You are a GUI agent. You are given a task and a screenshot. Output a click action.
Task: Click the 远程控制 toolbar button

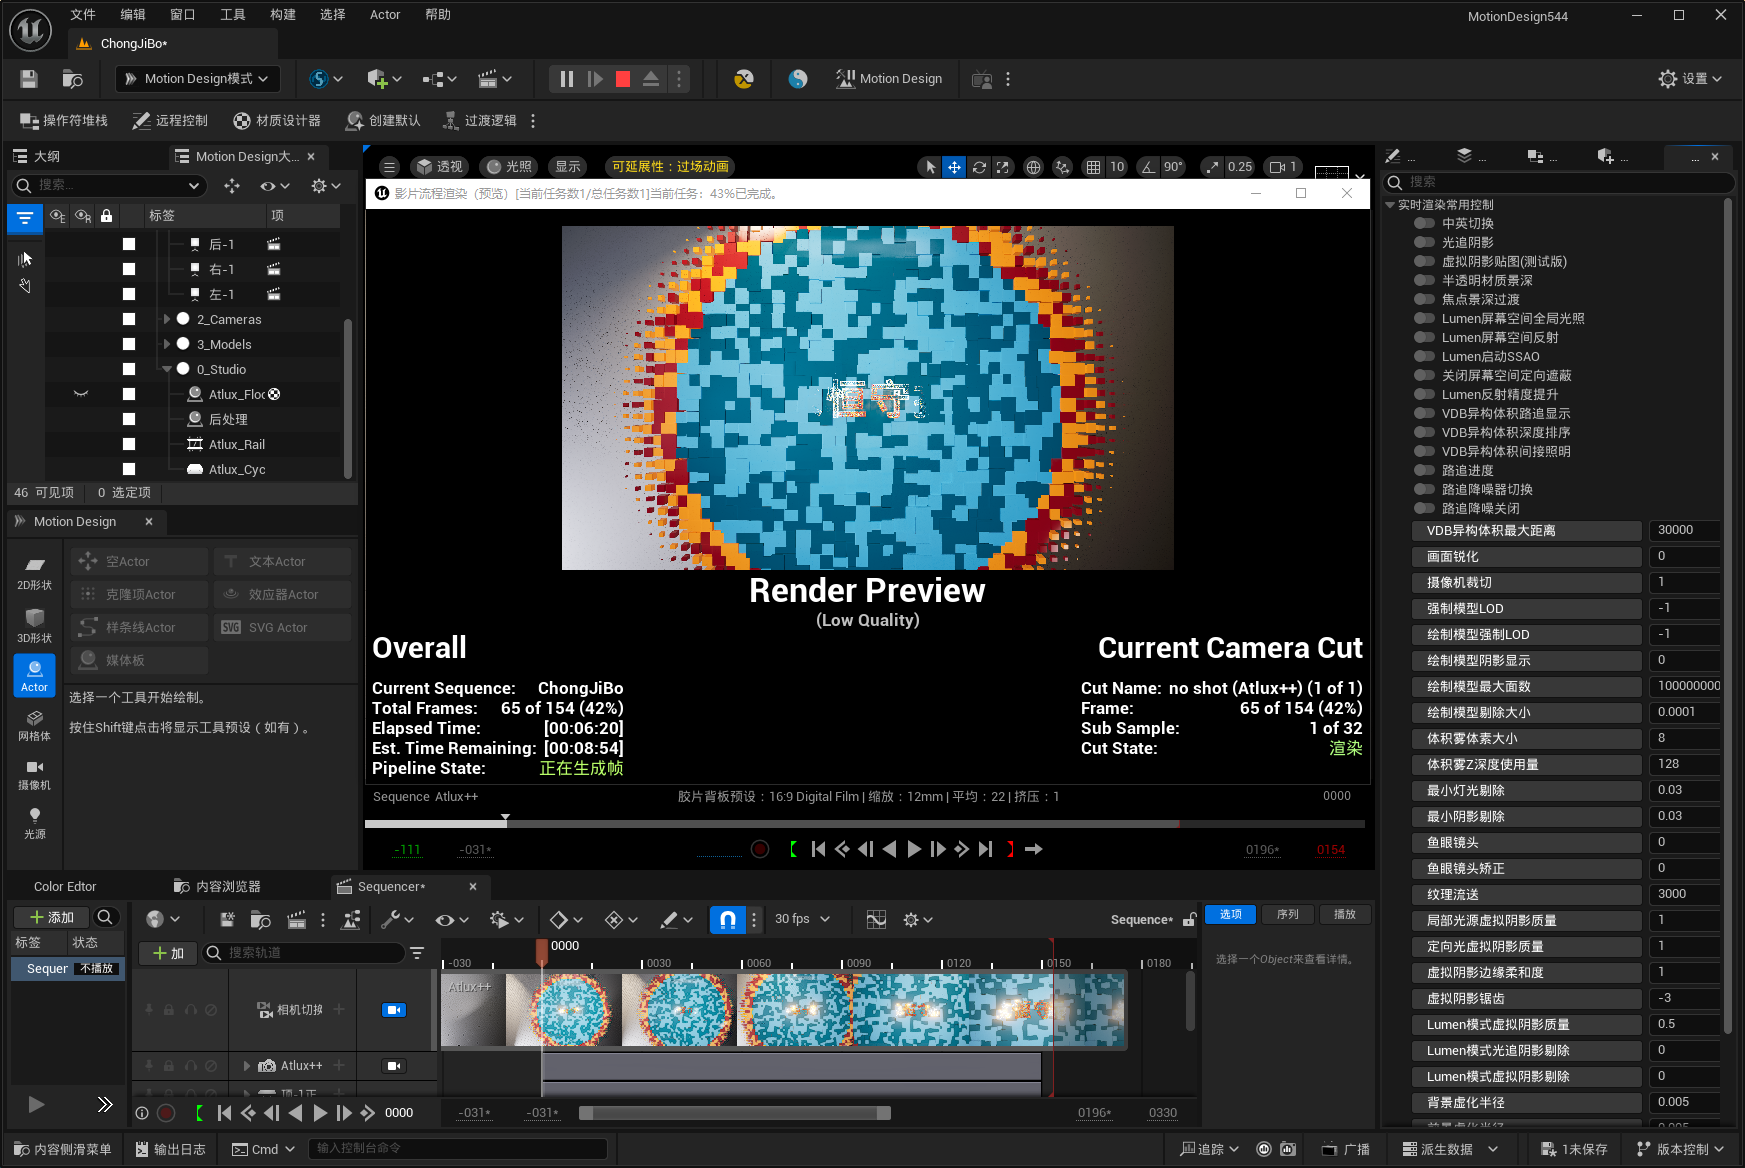[170, 121]
